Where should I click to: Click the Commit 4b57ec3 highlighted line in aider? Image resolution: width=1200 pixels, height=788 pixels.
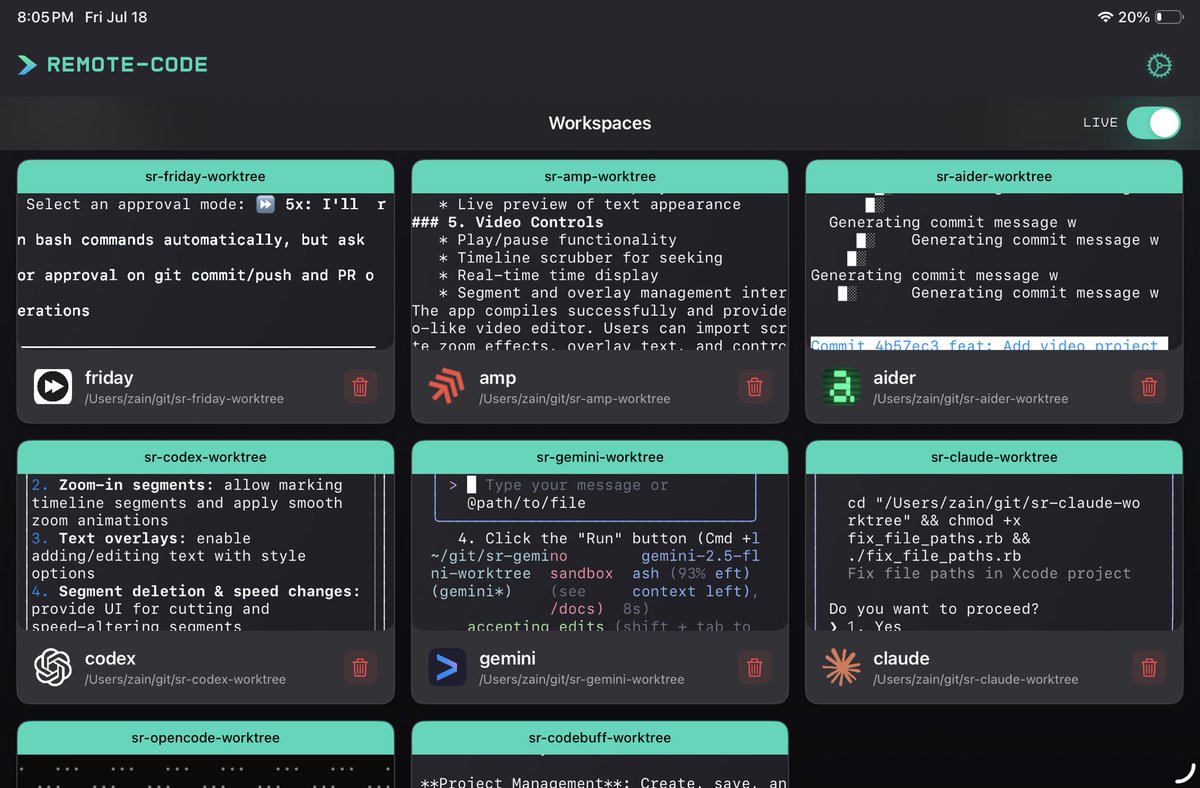pos(989,343)
